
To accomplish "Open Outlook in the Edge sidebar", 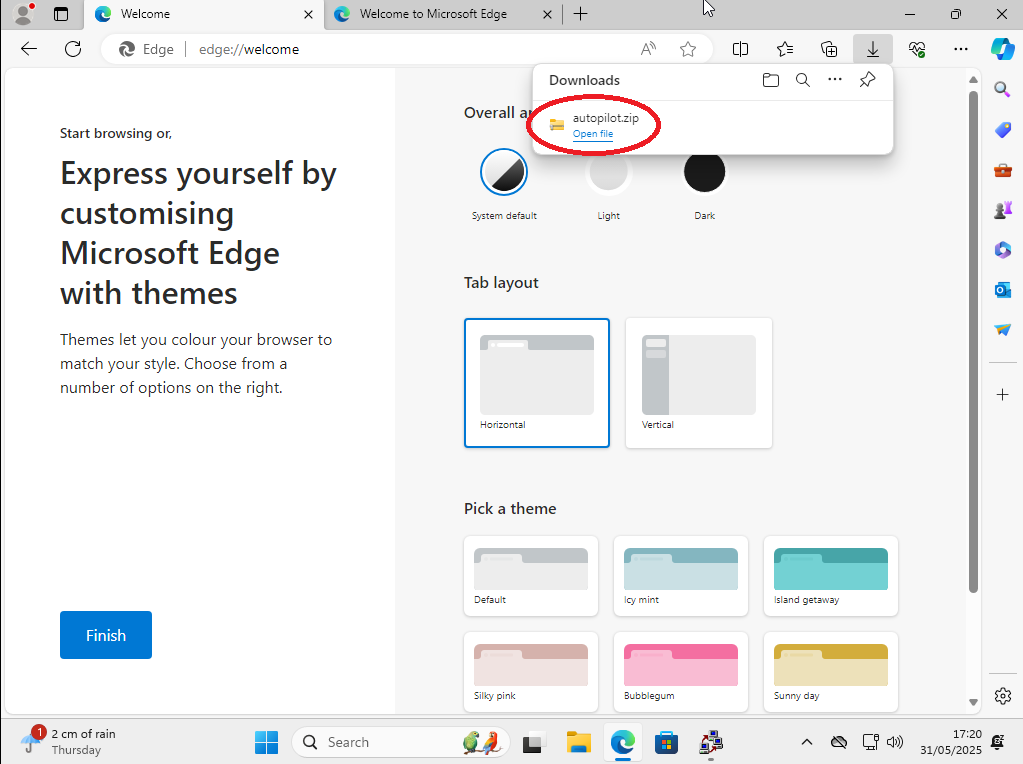I will (x=1002, y=289).
